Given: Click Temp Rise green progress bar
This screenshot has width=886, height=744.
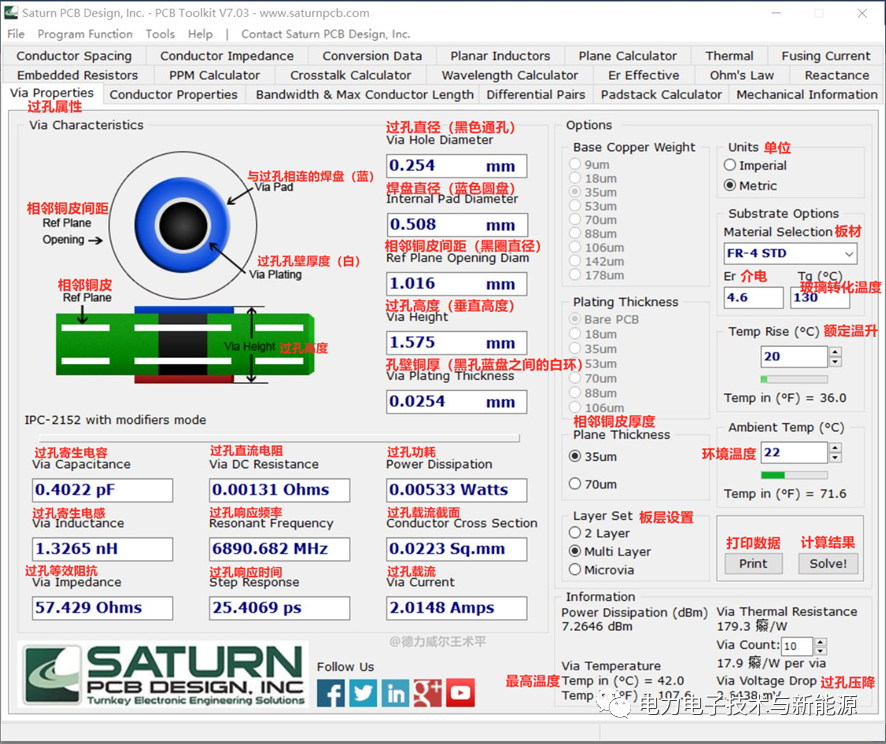Looking at the screenshot, I should pyautogui.click(x=794, y=379).
